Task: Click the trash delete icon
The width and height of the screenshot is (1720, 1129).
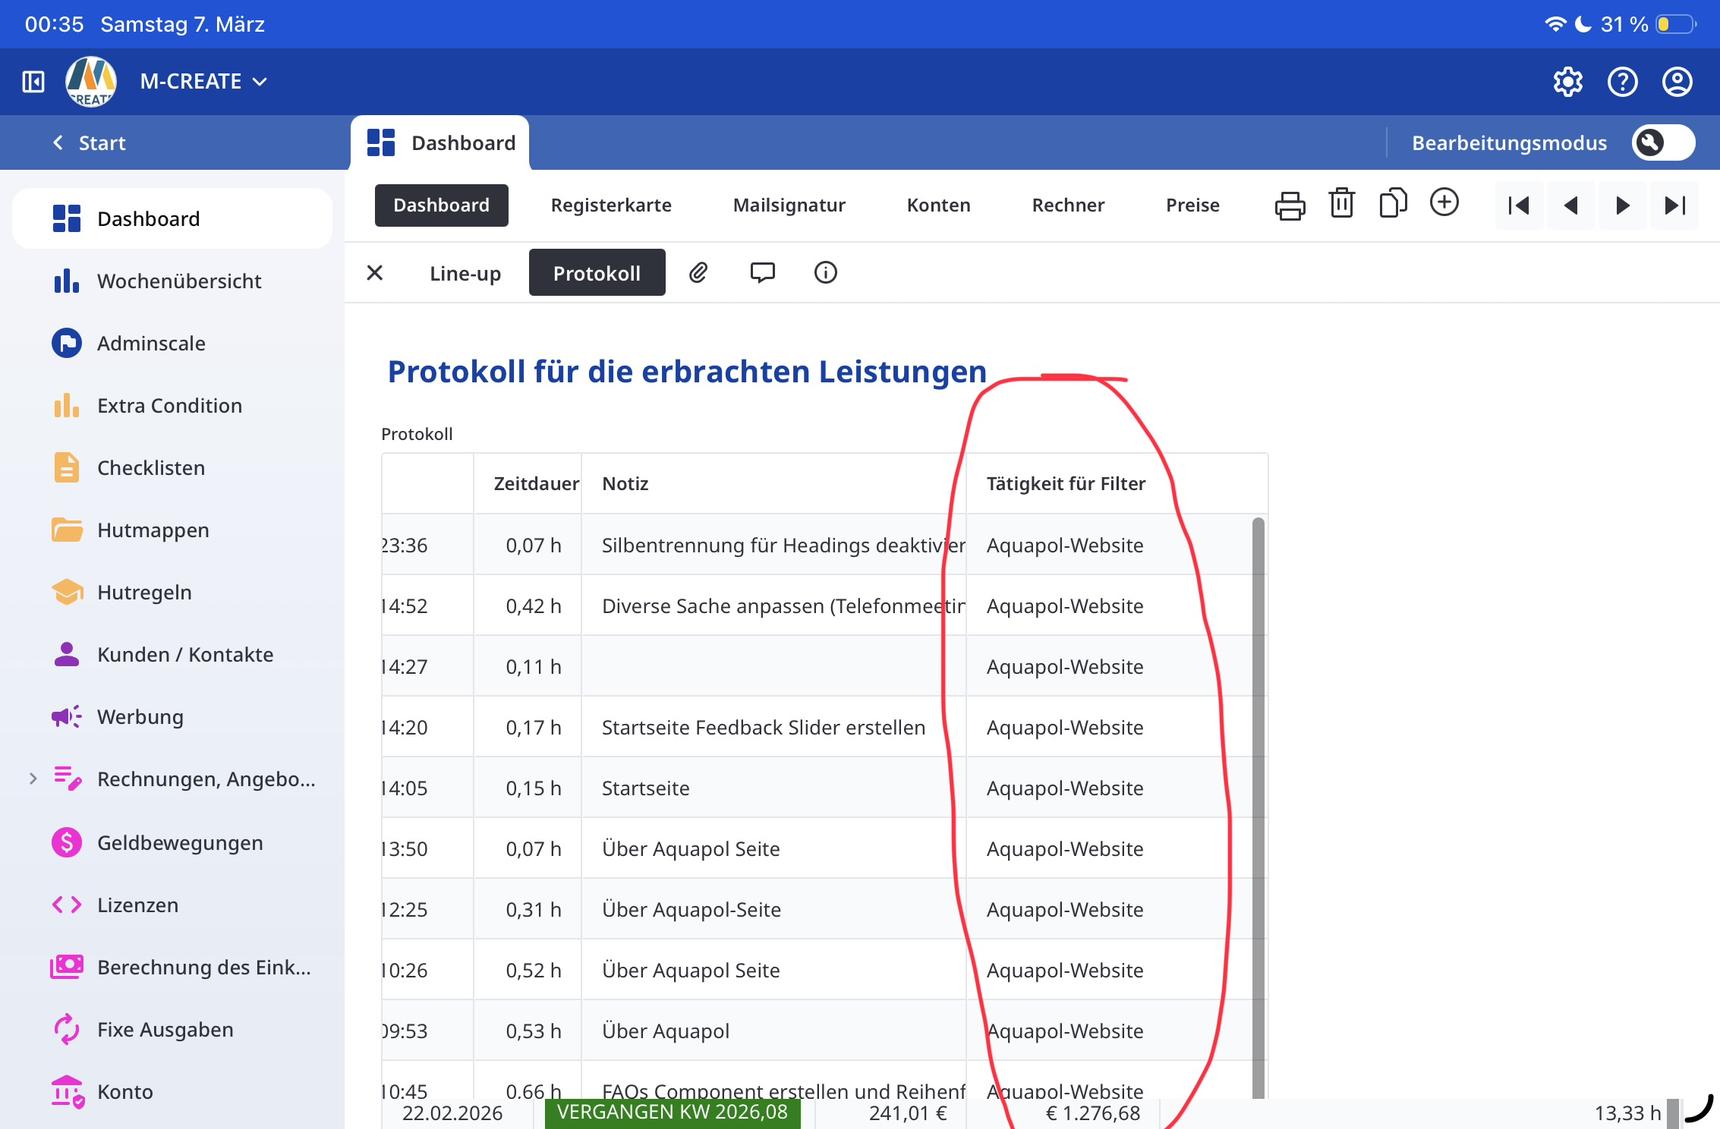Action: point(1341,204)
